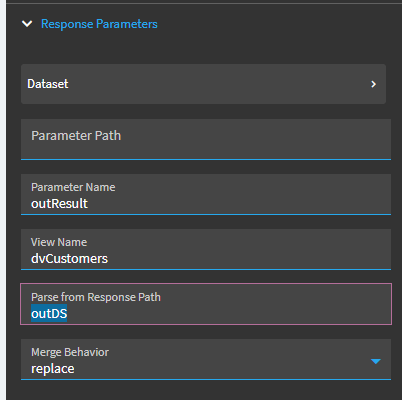Collapse the Response Parameters section chevron

[27, 24]
